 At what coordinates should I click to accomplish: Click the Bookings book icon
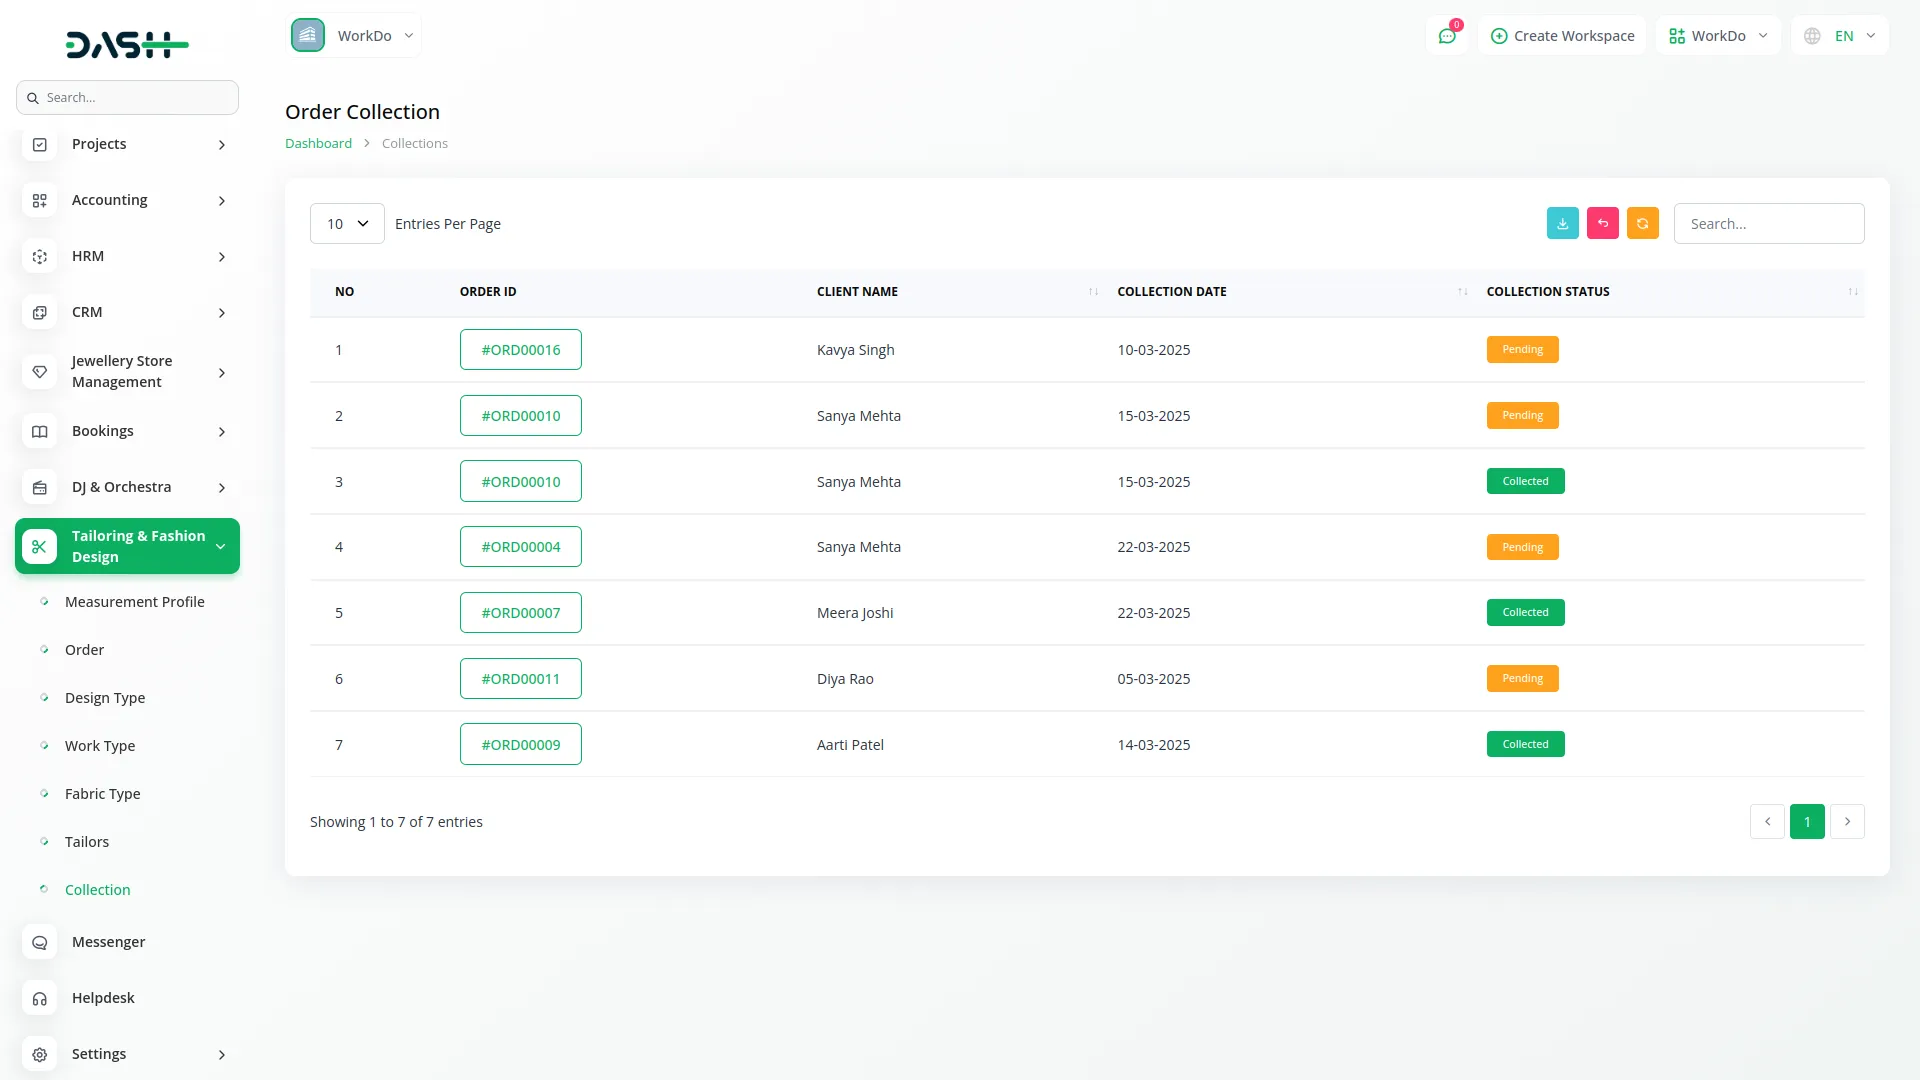tap(40, 431)
